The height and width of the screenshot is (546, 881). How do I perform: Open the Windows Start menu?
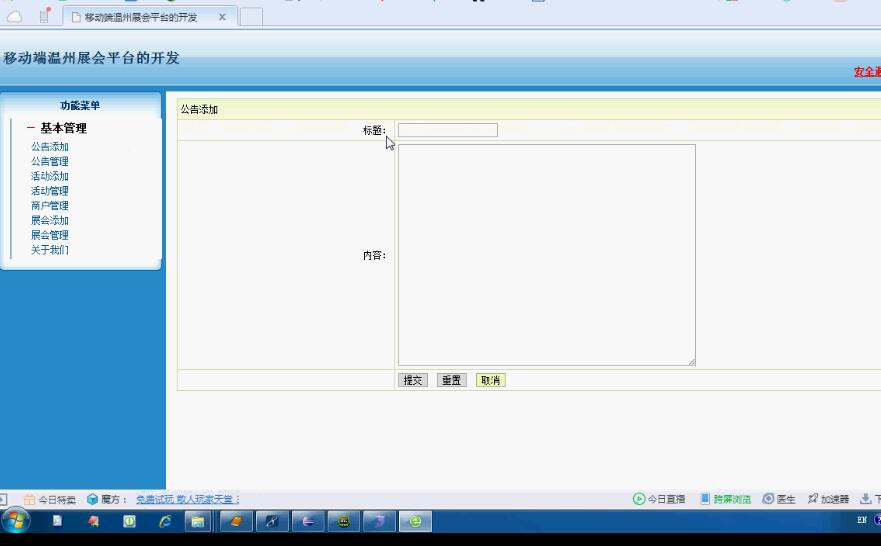point(15,521)
